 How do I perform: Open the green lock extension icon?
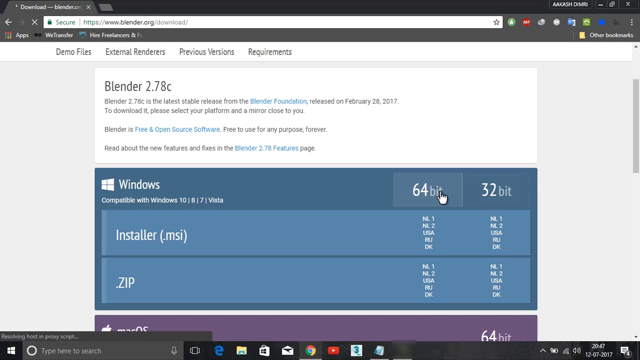coord(511,22)
